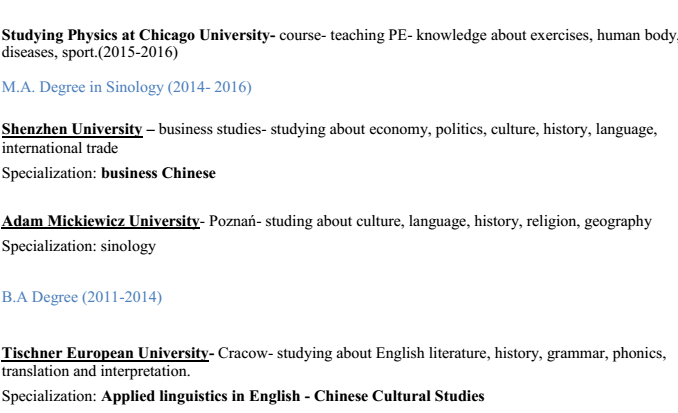Click the bold 'Applied linguistics in English' text
678x413 pixels.
(203, 396)
